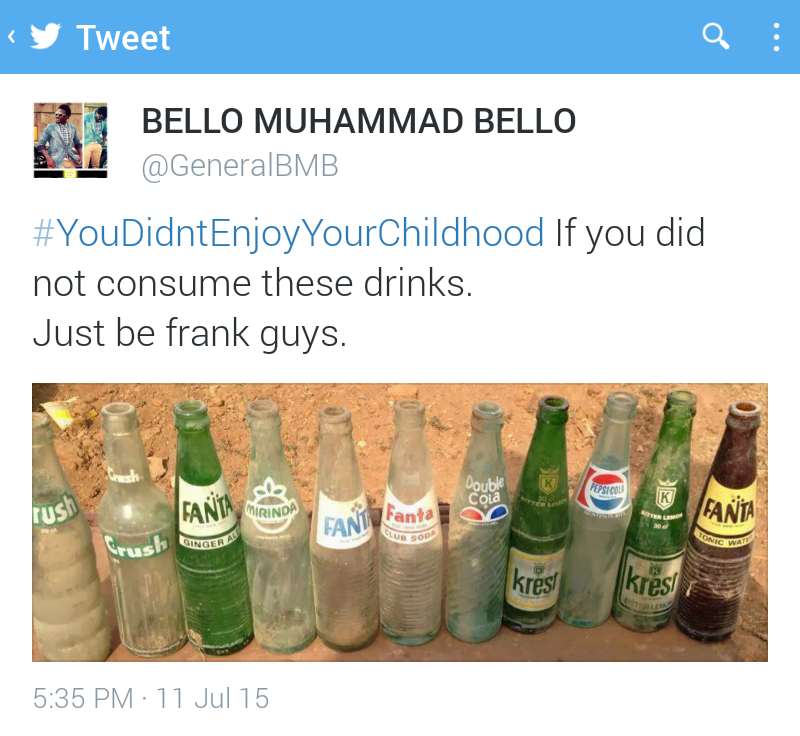800x736 pixels.
Task: Tap the Crush bottle in photo
Action: click(135, 530)
